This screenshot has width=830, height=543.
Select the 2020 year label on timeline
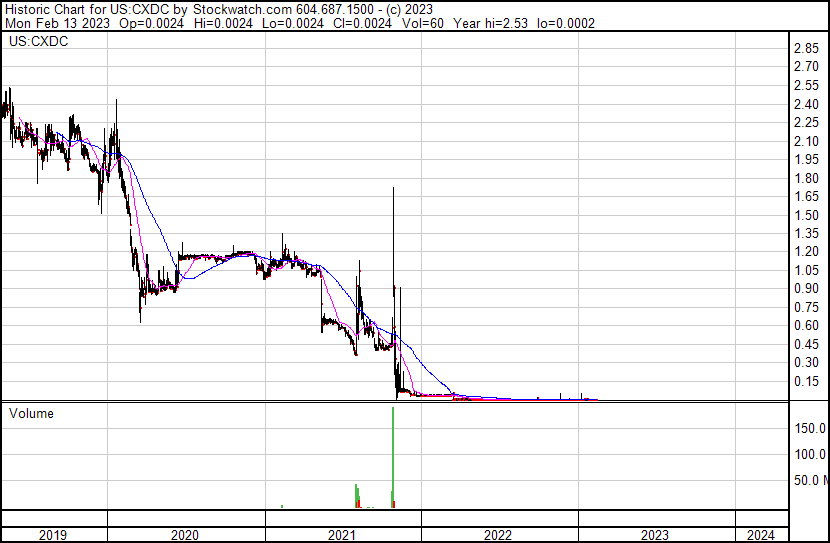click(x=185, y=535)
